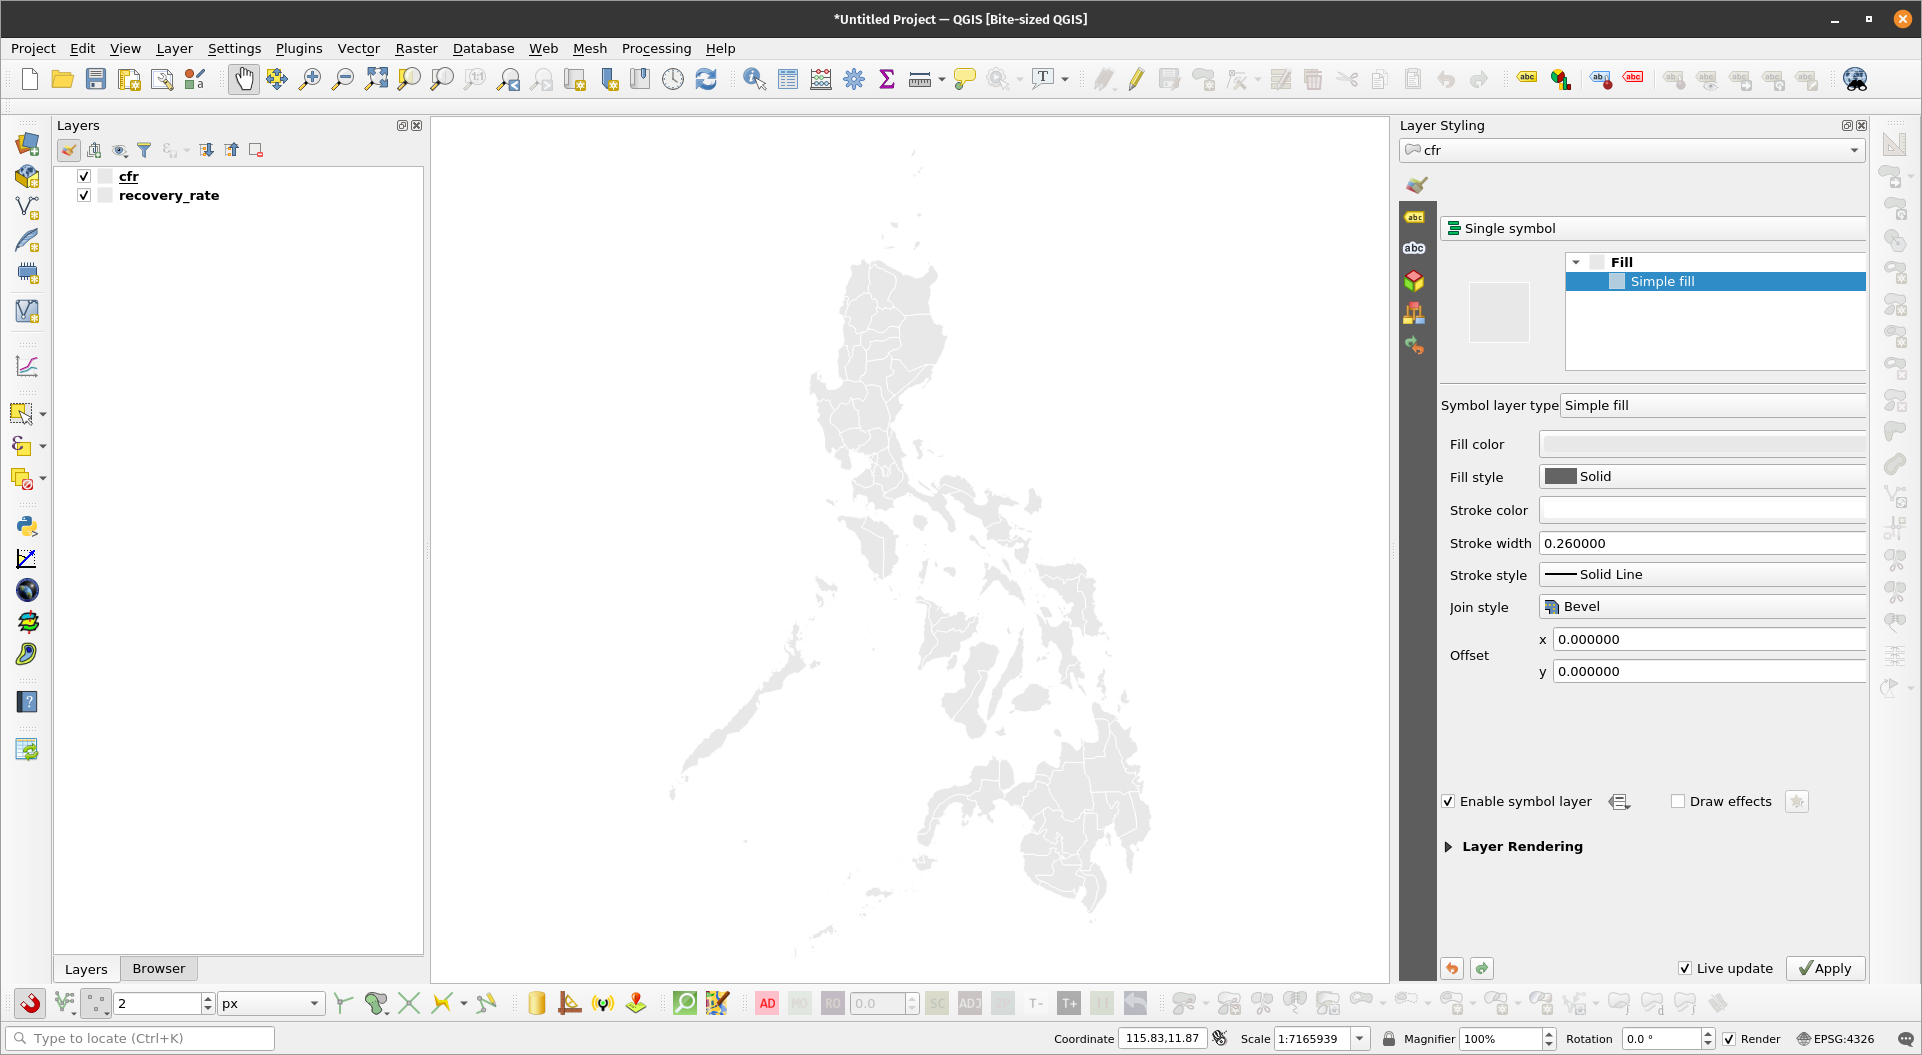1922x1055 pixels.
Task: Click the EPSG:4326 CRS button
Action: point(1835,1039)
